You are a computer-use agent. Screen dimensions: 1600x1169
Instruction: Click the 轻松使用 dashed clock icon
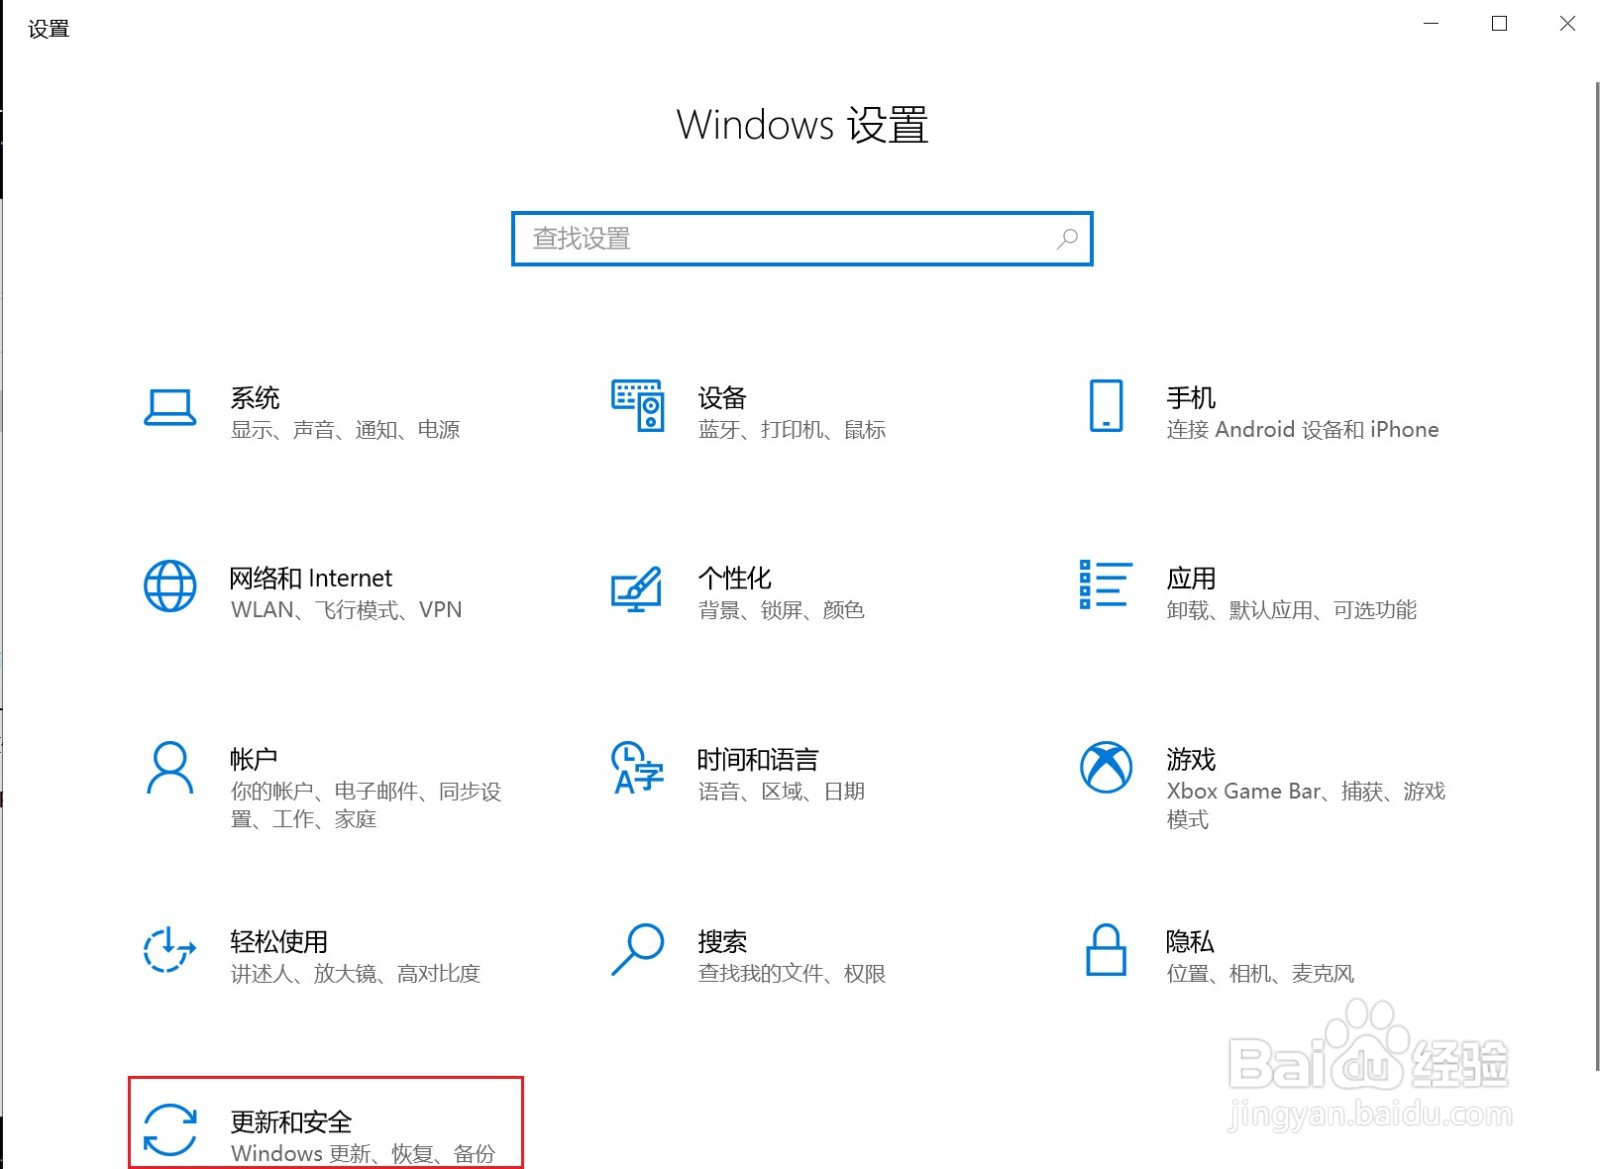point(169,949)
